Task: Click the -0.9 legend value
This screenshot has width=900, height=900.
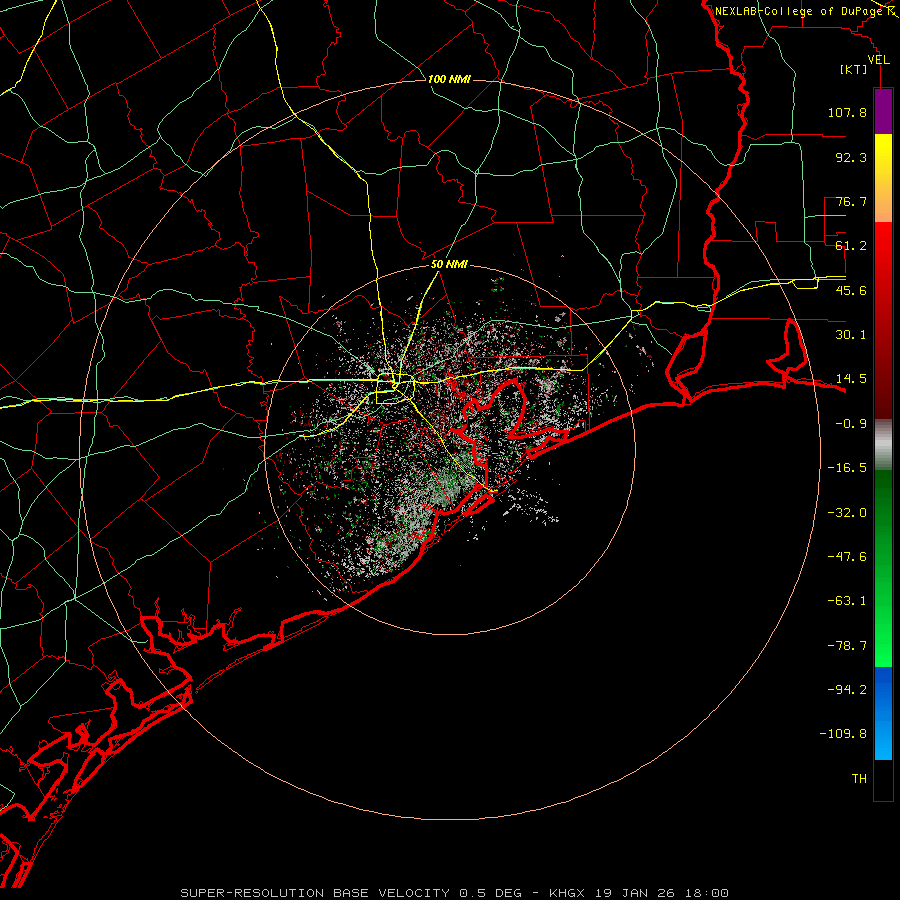Action: point(851,424)
